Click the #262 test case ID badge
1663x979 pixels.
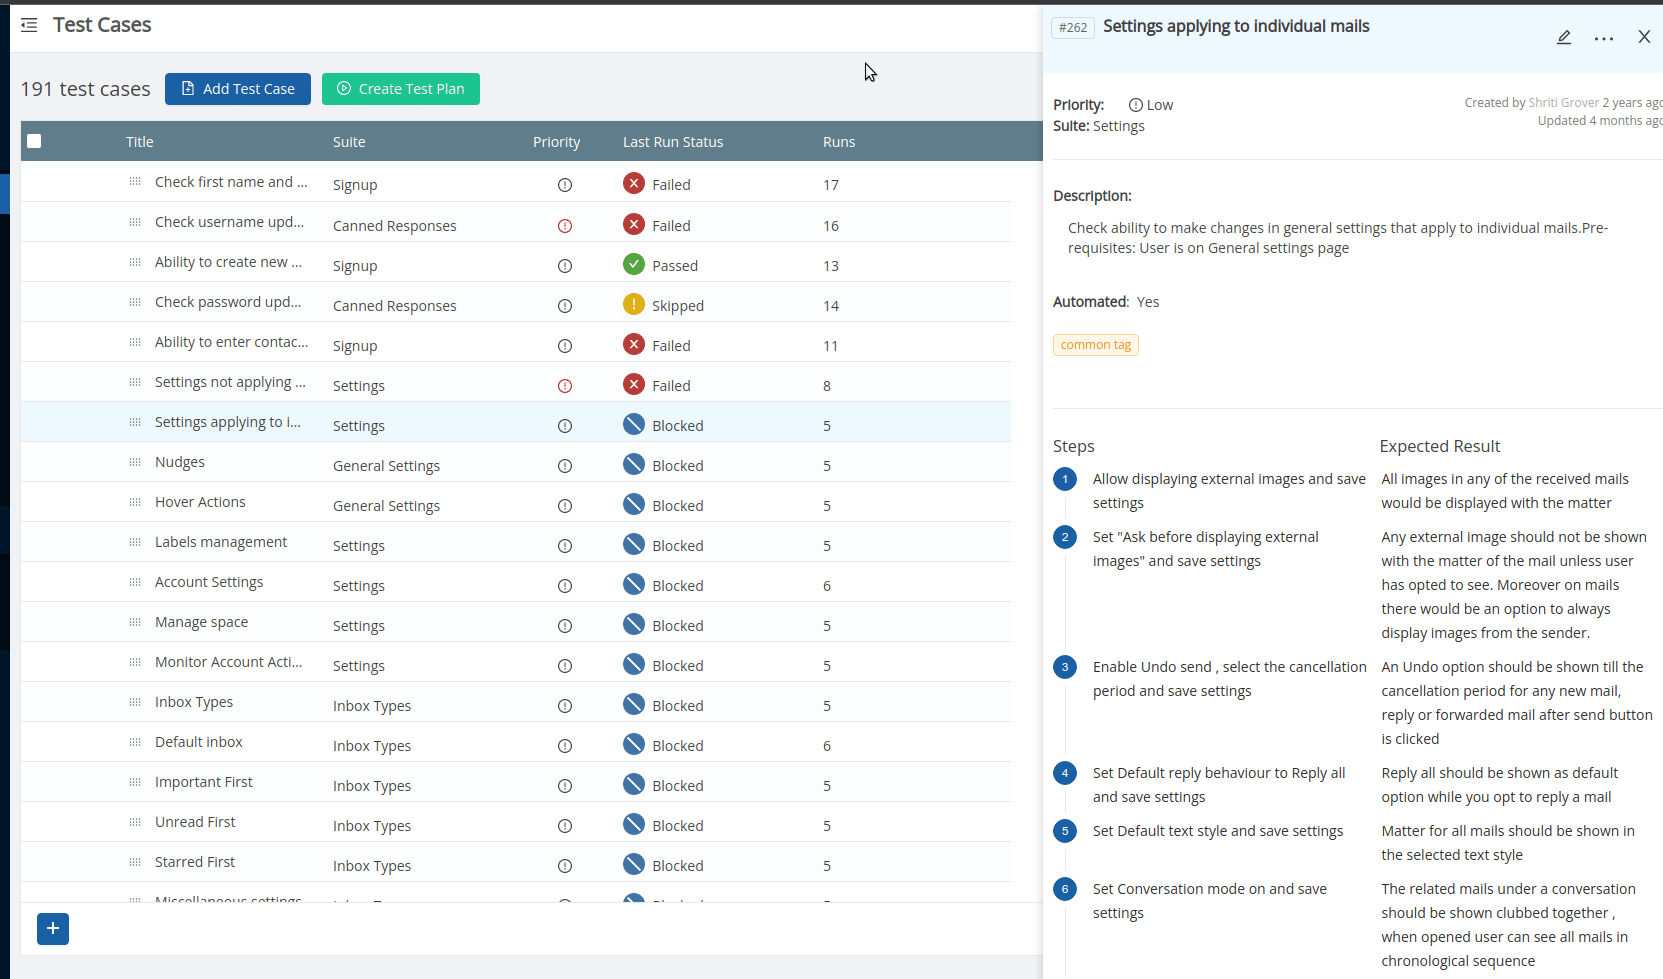click(1073, 28)
